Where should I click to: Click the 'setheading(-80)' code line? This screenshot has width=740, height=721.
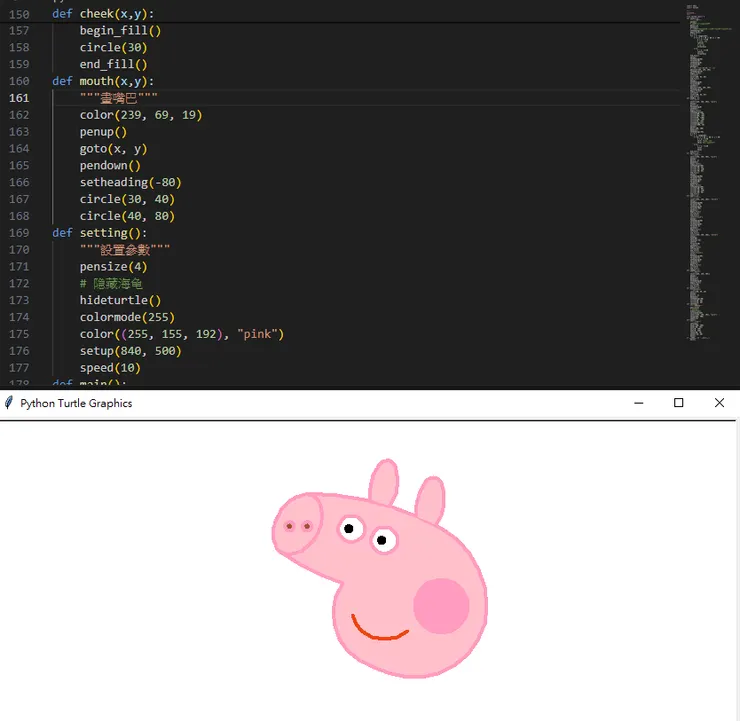(x=130, y=183)
